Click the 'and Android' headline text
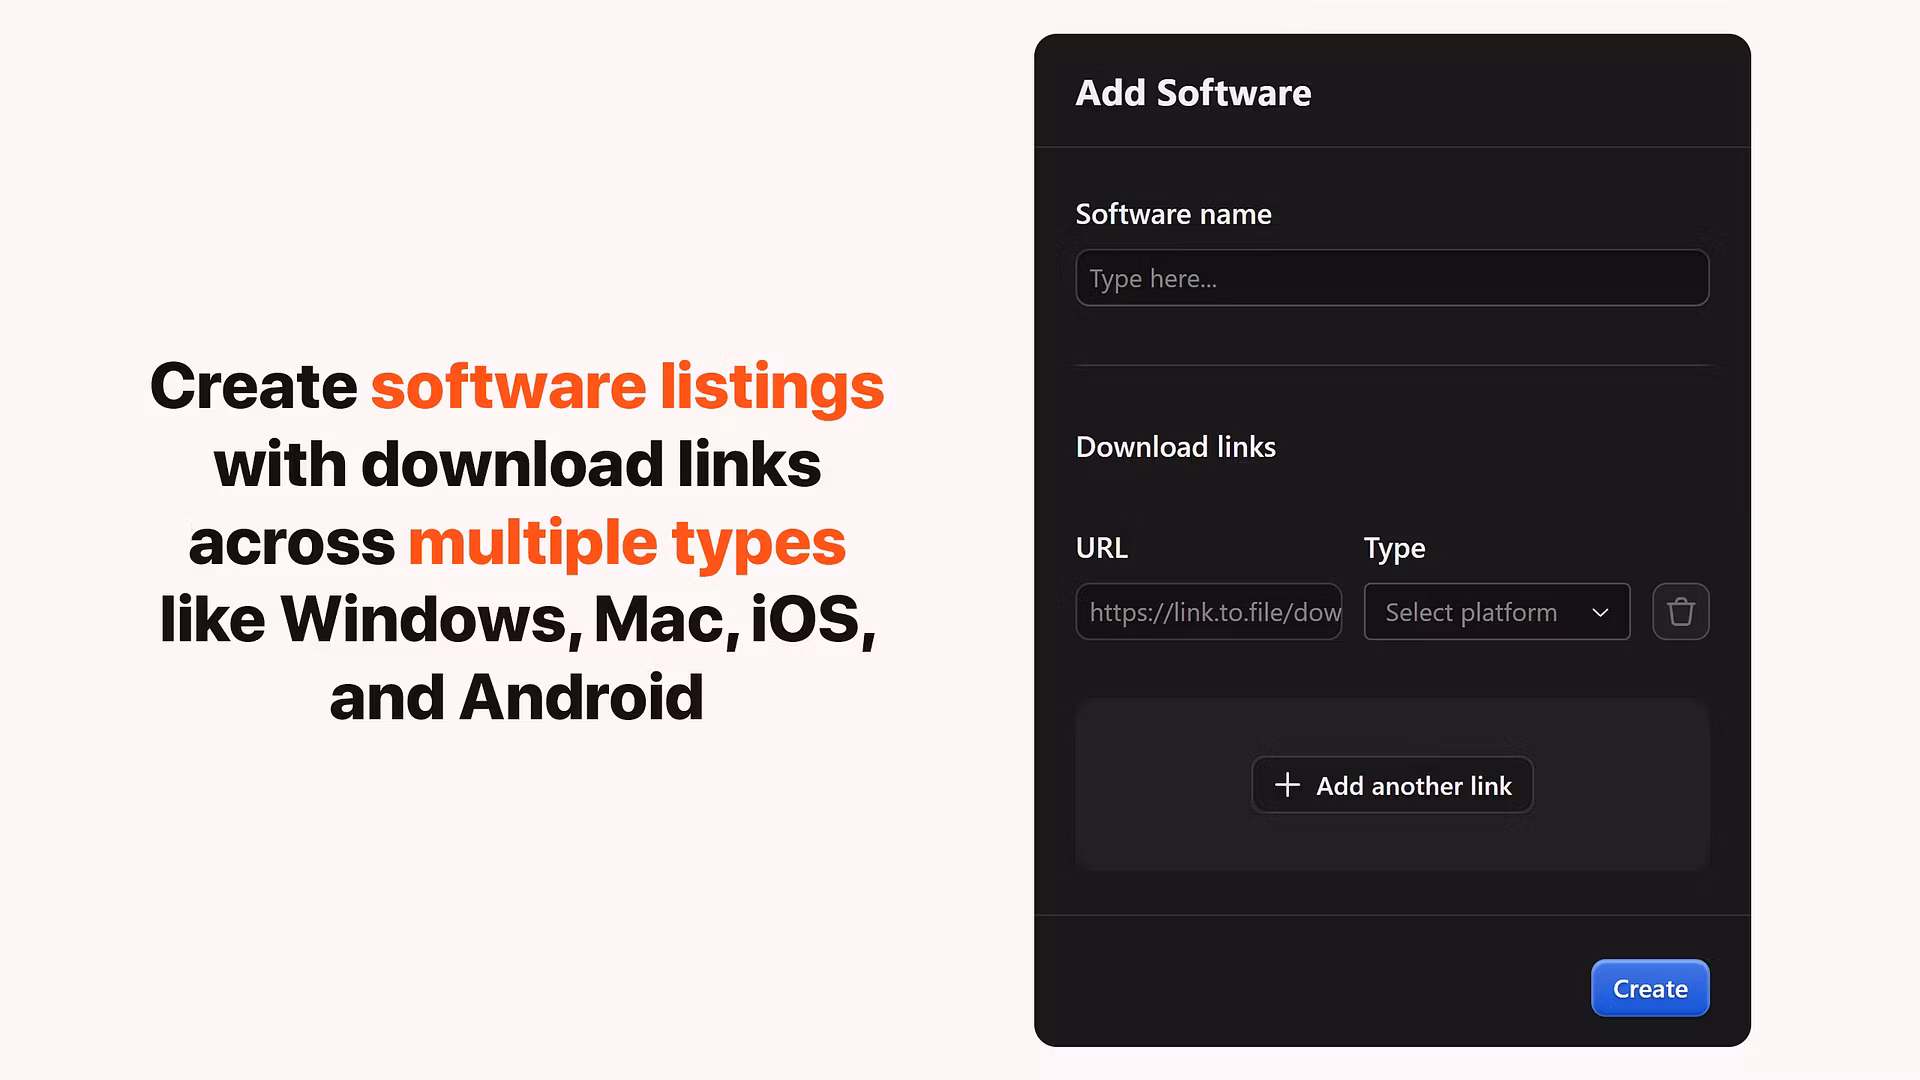Viewport: 1920px width, 1080px height. pyautogui.click(x=517, y=697)
